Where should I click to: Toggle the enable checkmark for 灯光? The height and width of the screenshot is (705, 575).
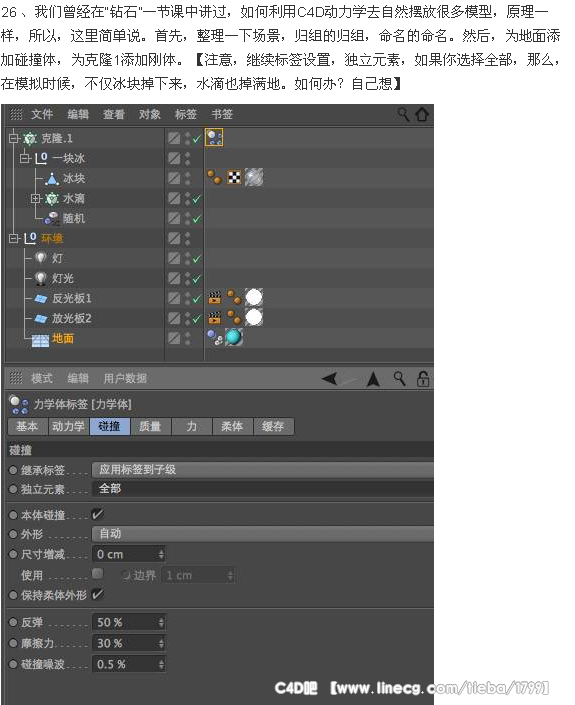pyautogui.click(x=196, y=279)
